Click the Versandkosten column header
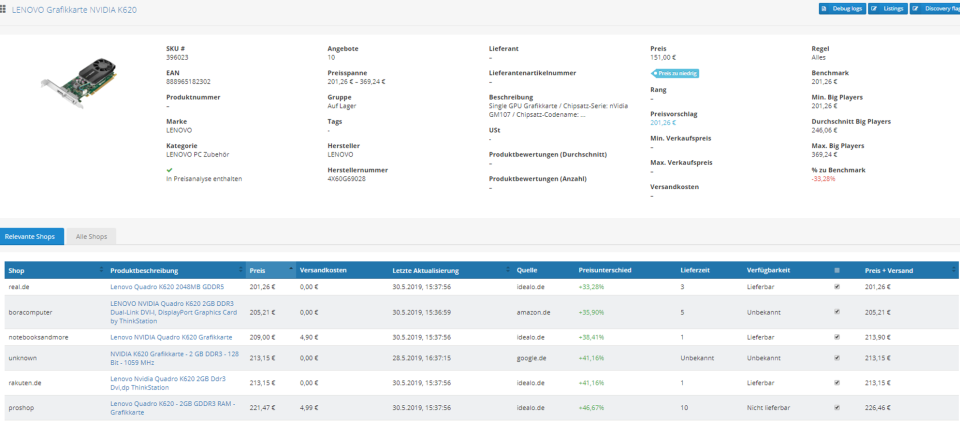Viewport: 960px width, 421px height. tap(323, 270)
